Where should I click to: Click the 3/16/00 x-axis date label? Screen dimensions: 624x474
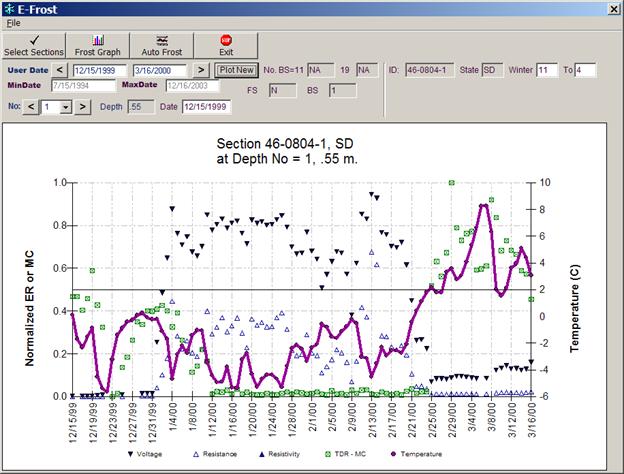point(532,420)
